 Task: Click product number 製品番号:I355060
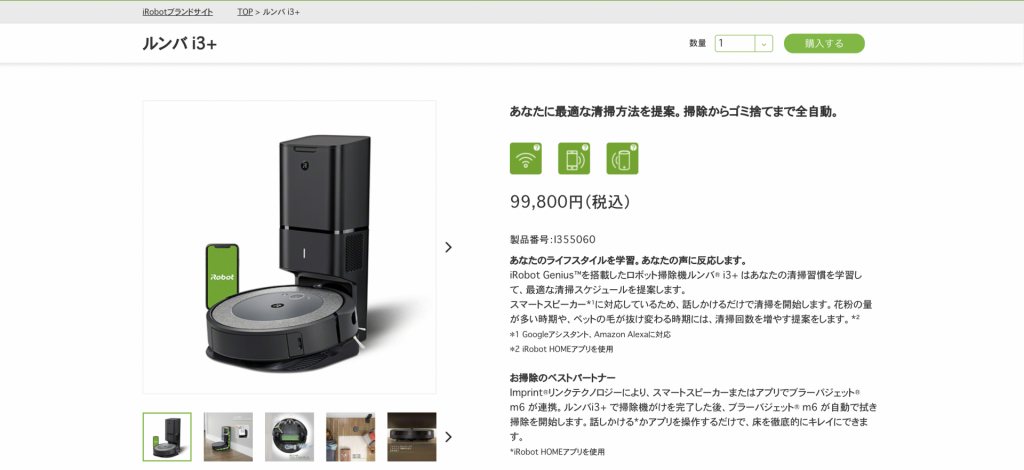point(552,240)
